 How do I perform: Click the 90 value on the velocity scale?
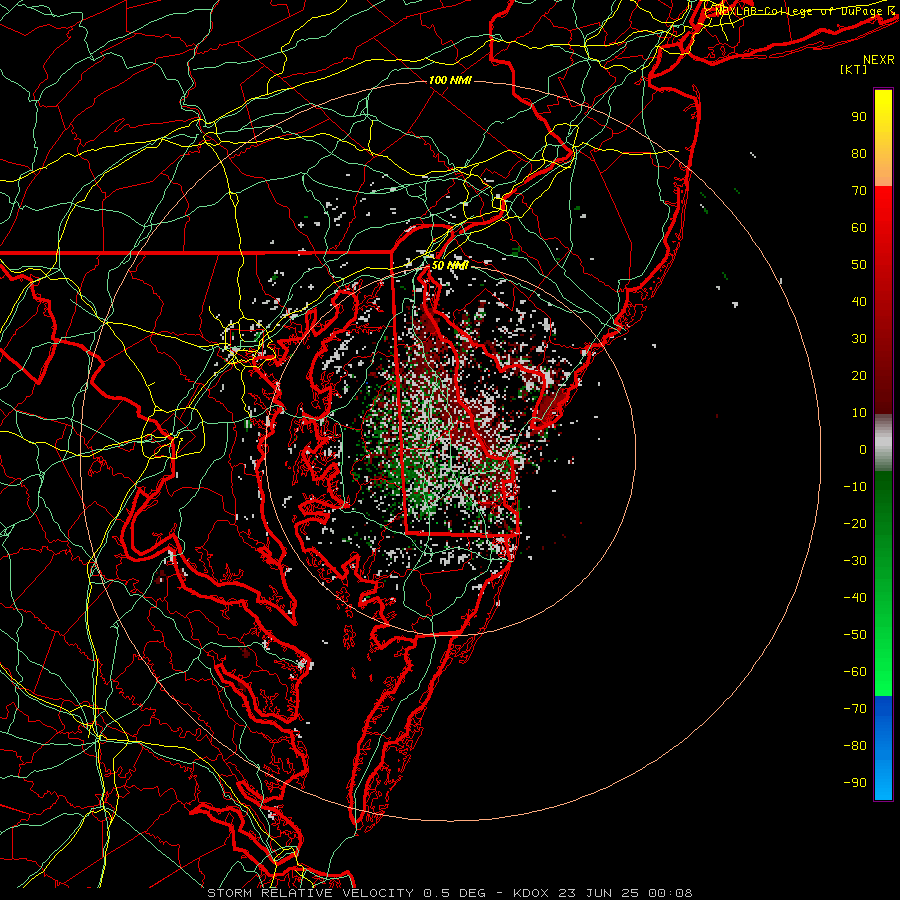coord(859,117)
